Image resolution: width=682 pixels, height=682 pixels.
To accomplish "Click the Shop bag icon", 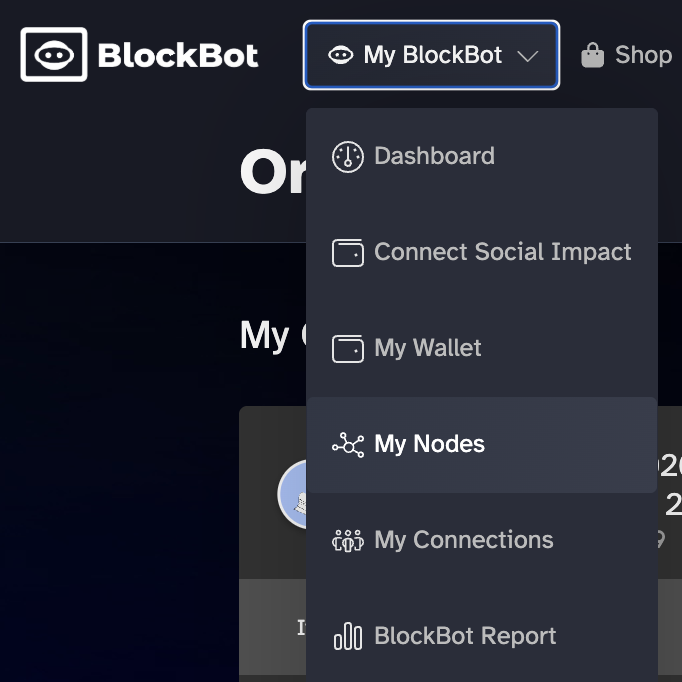I will coord(592,55).
